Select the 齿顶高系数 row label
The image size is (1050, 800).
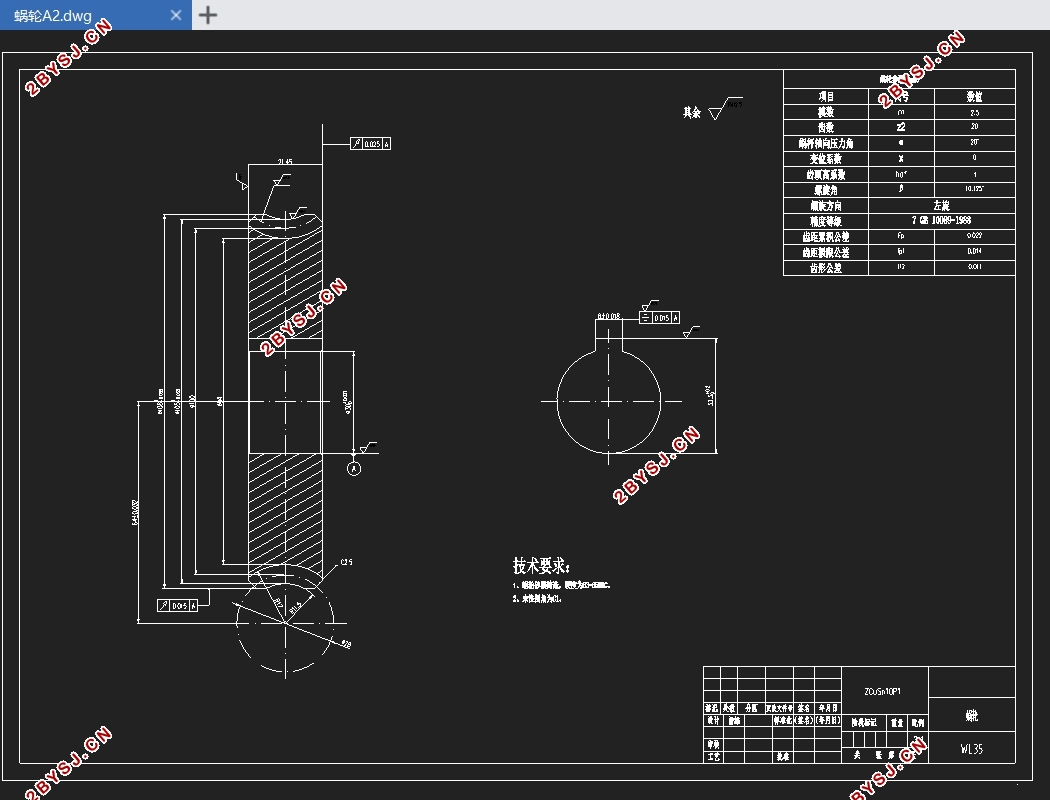point(826,175)
